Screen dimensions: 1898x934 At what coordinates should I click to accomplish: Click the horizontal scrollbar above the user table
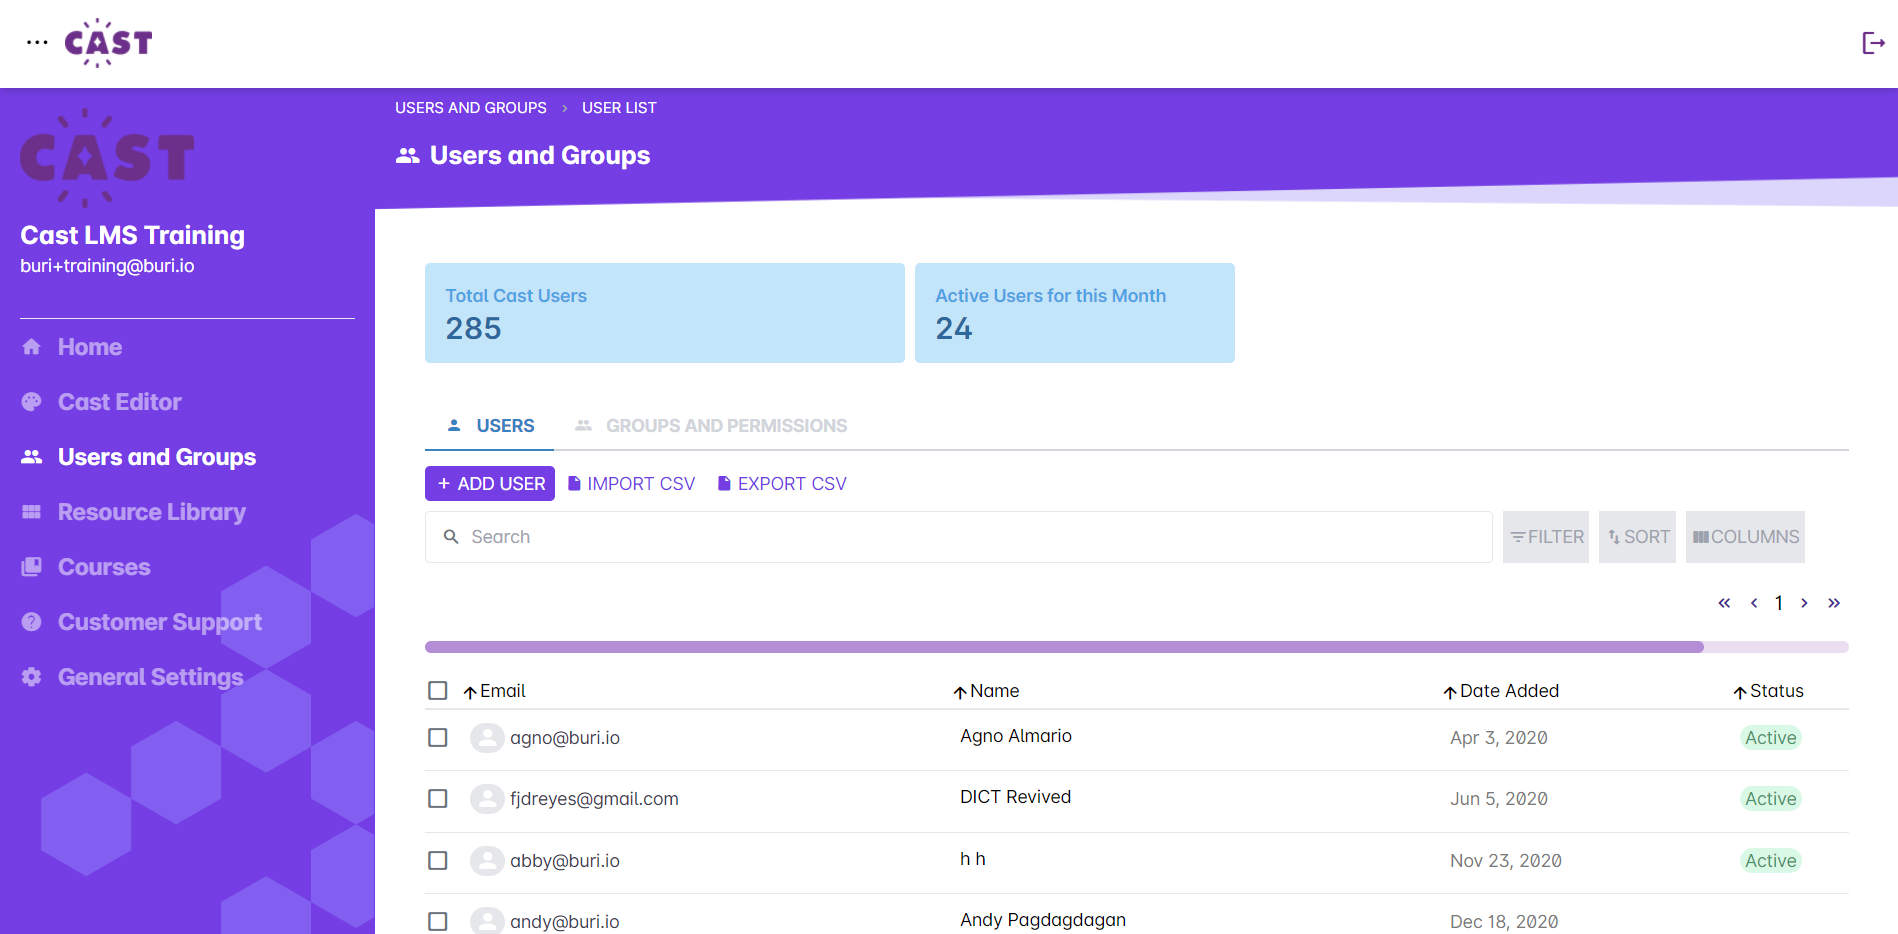[x=1064, y=647]
